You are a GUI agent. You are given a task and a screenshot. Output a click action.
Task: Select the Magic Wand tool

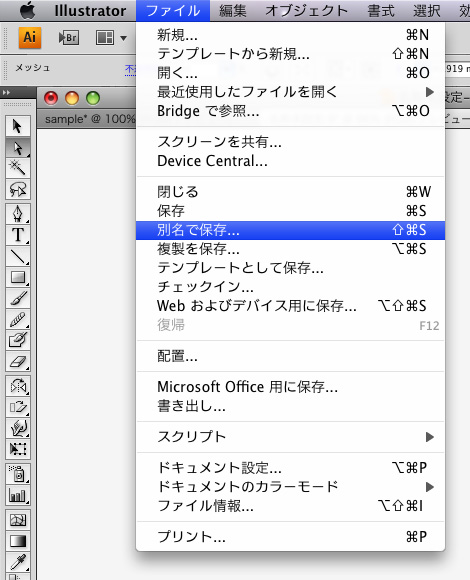pos(18,168)
